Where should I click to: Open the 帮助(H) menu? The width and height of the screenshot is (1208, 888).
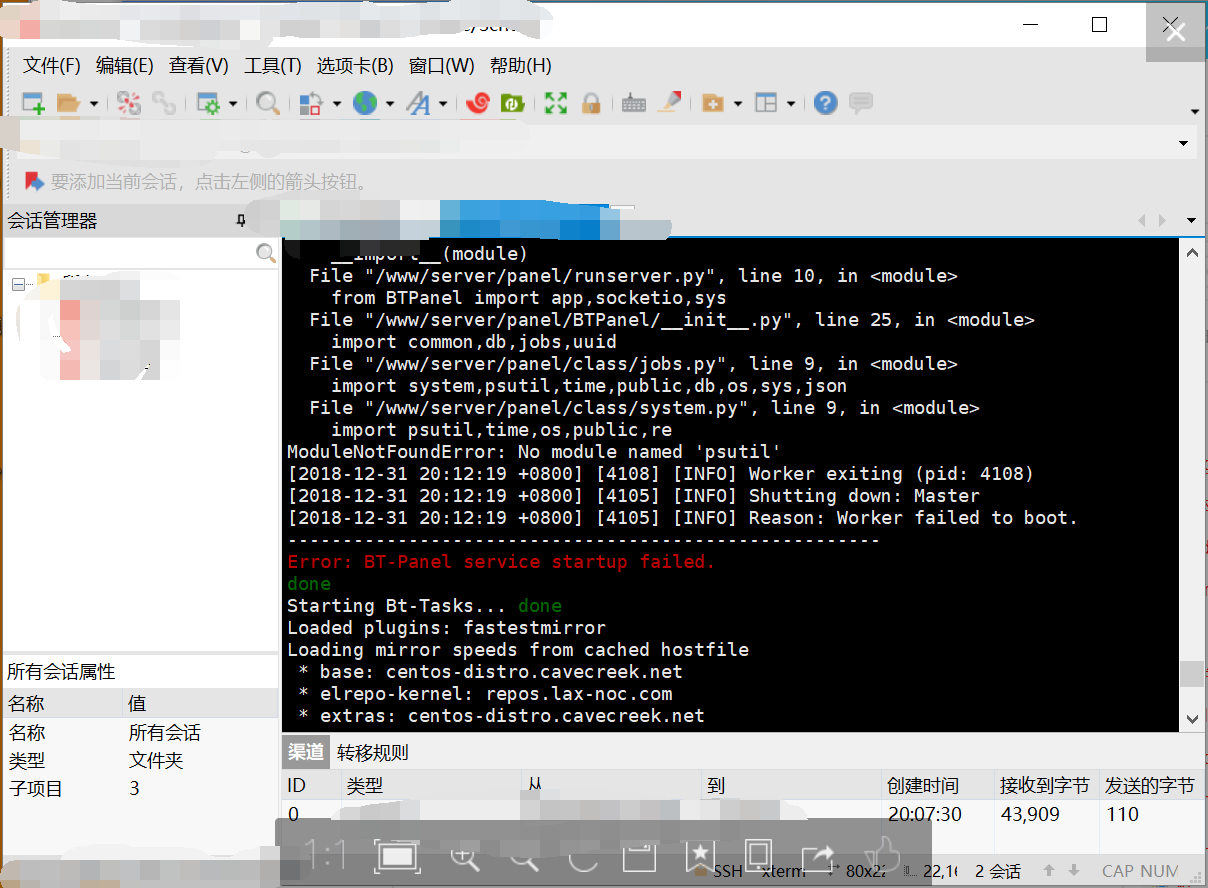point(521,66)
